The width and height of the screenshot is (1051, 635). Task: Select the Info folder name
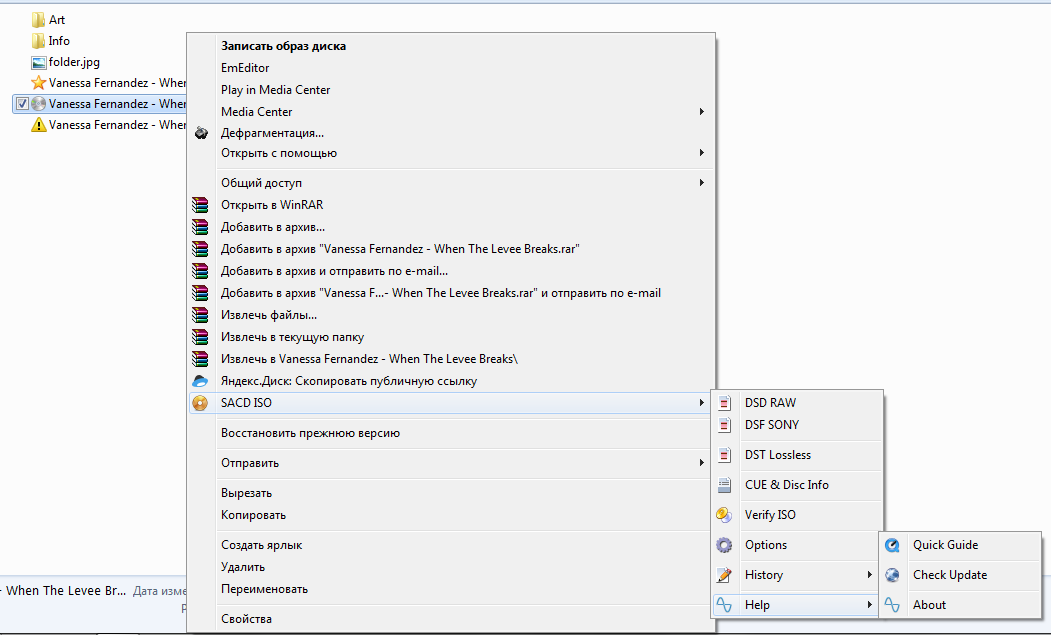point(59,41)
